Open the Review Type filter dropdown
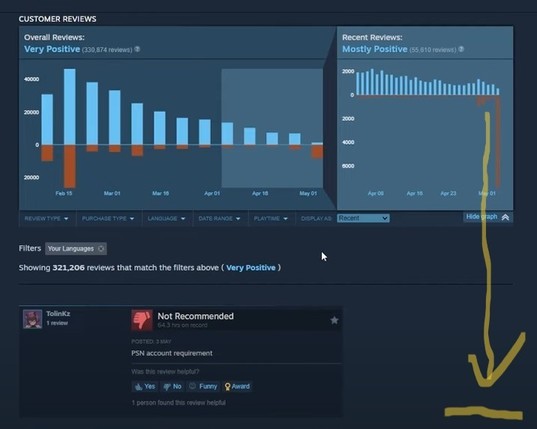This screenshot has width=537, height=429. click(x=47, y=218)
